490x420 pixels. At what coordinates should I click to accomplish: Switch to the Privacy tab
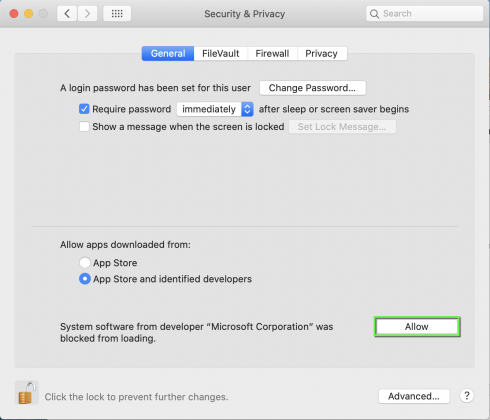pyautogui.click(x=322, y=53)
